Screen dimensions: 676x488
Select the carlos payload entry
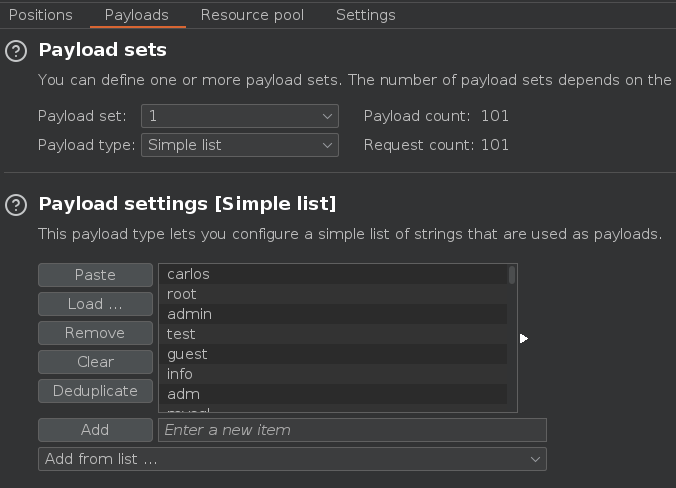tap(333, 274)
